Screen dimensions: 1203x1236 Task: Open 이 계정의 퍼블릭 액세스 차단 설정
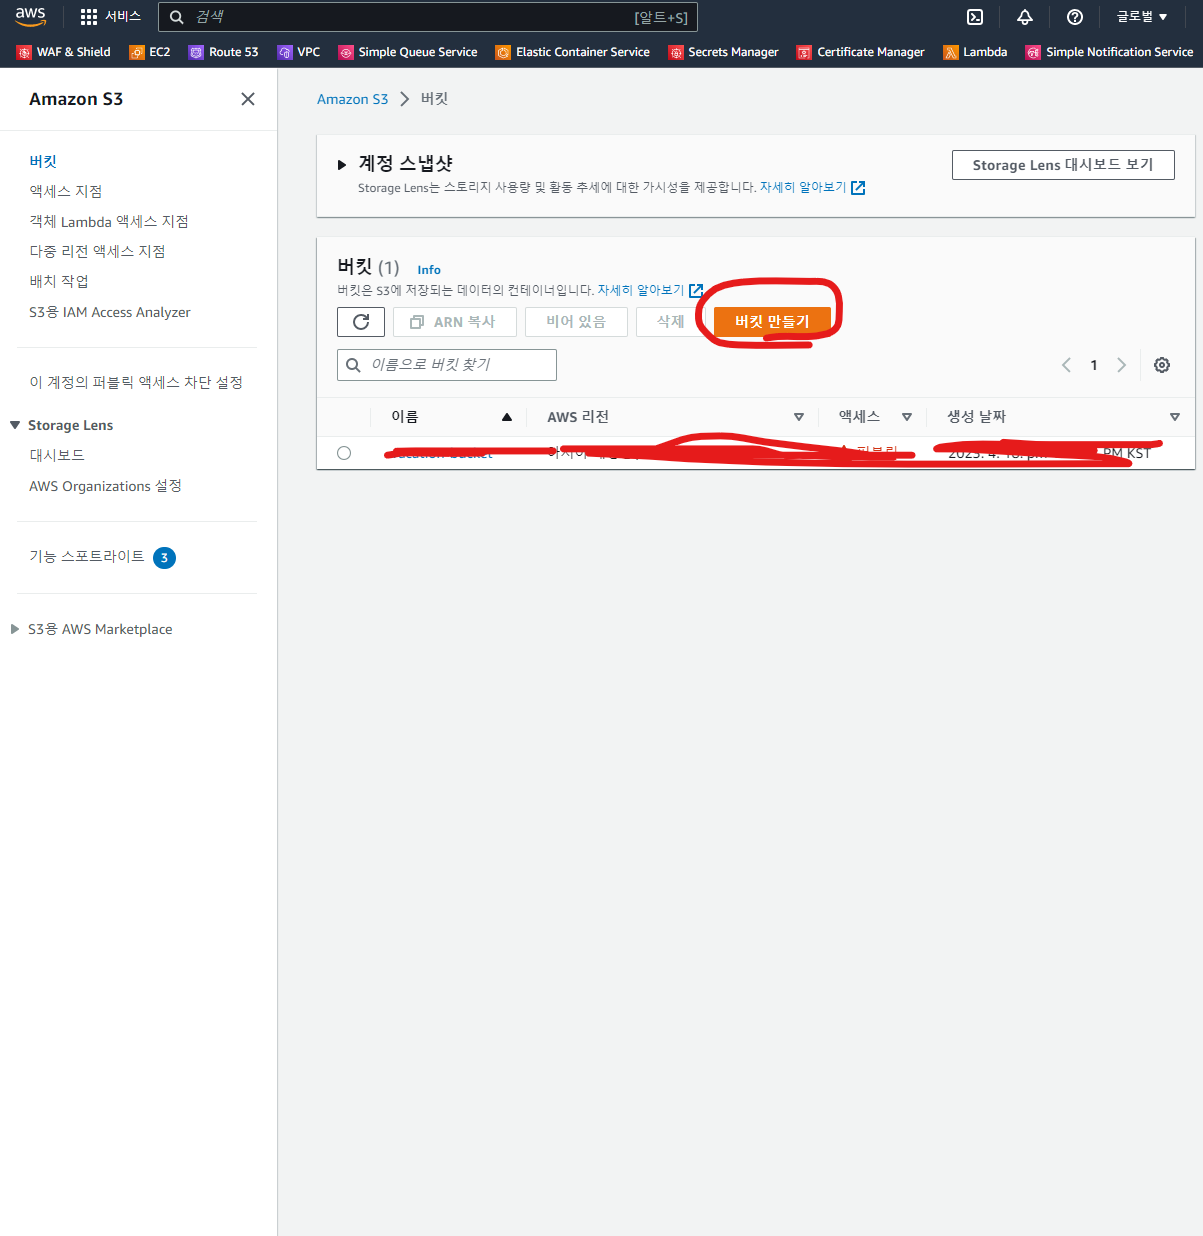point(136,382)
